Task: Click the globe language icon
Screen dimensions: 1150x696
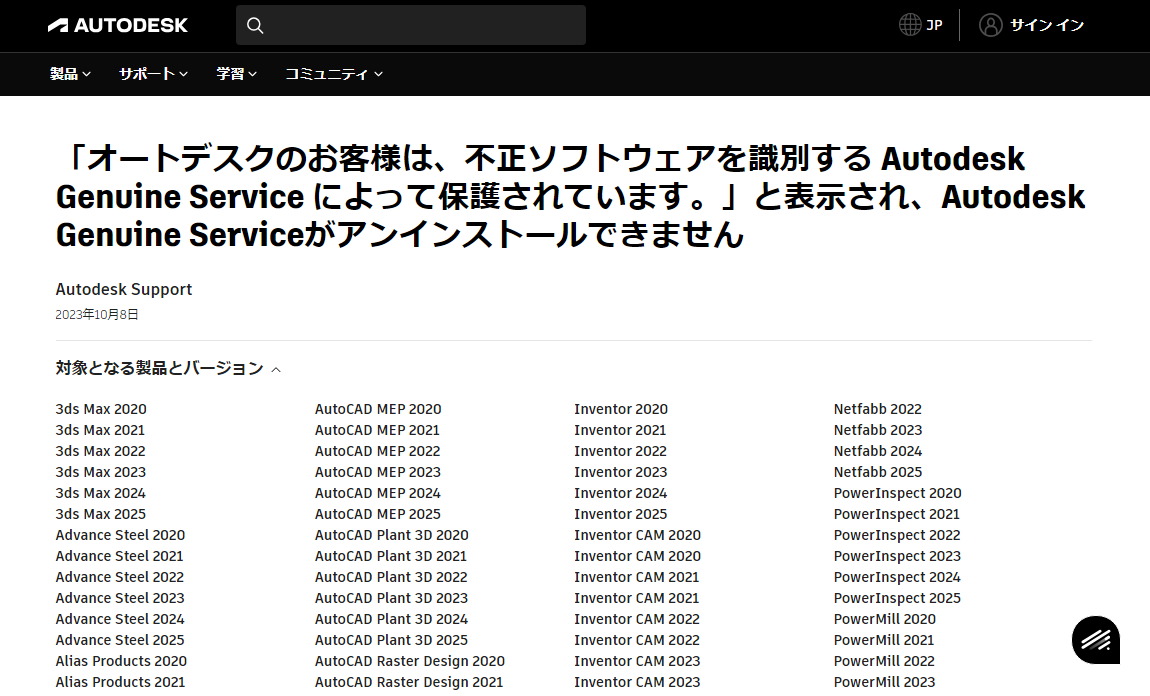Action: [909, 25]
